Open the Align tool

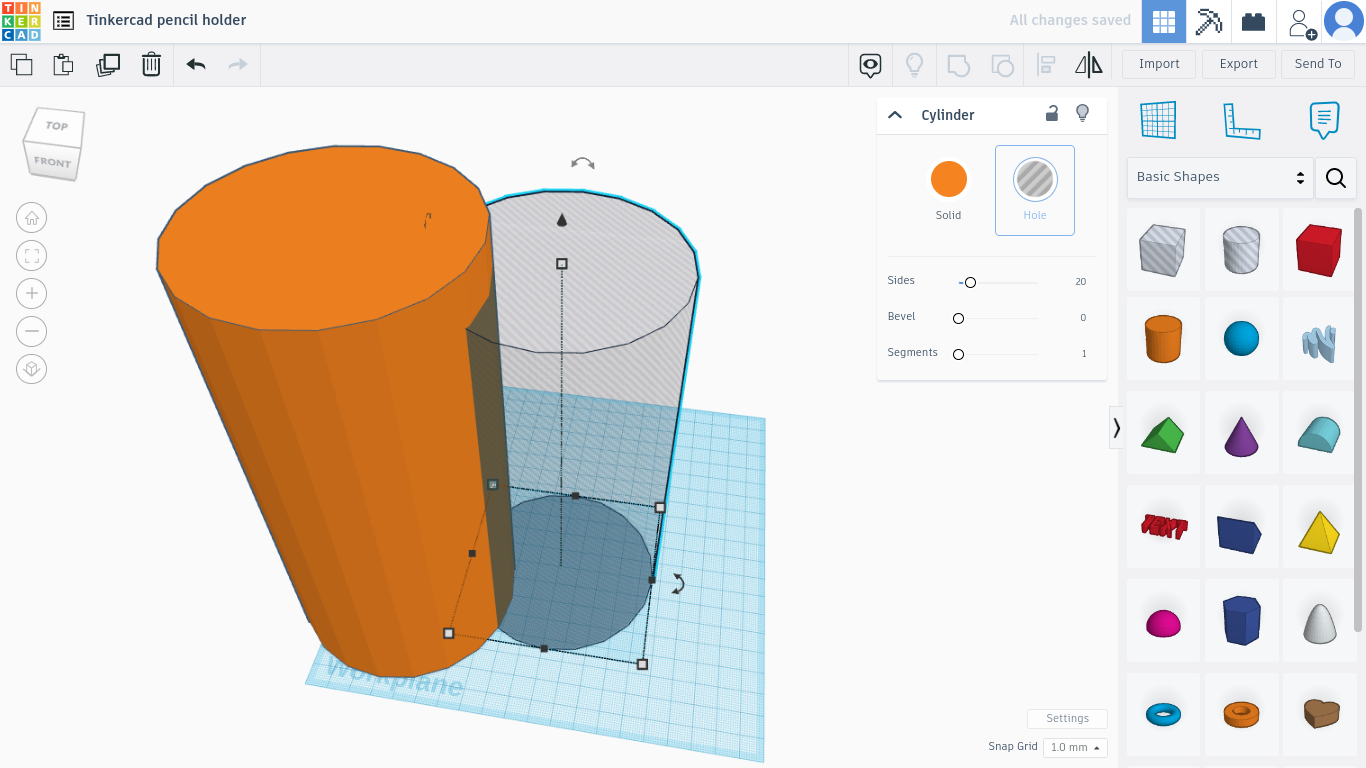1046,66
